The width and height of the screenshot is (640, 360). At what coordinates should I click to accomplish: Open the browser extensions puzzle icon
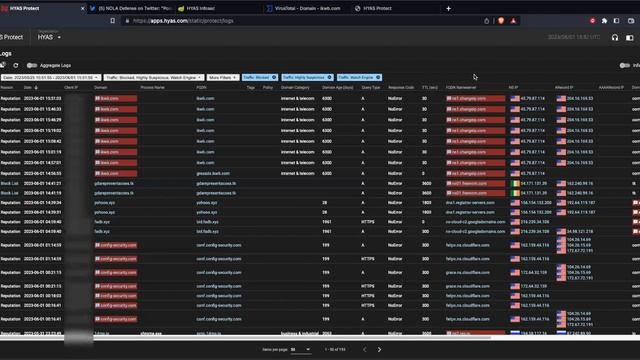coord(604,21)
